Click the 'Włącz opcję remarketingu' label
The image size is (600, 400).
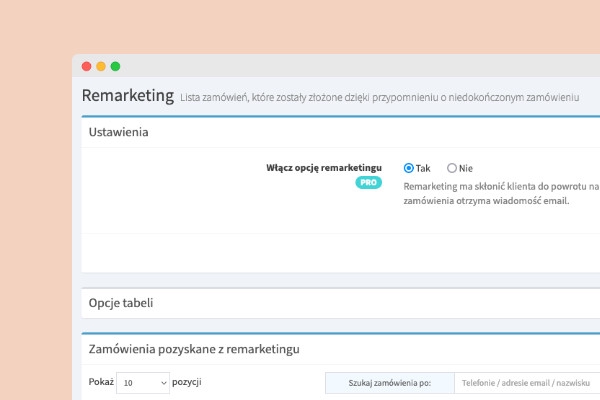coord(324,168)
